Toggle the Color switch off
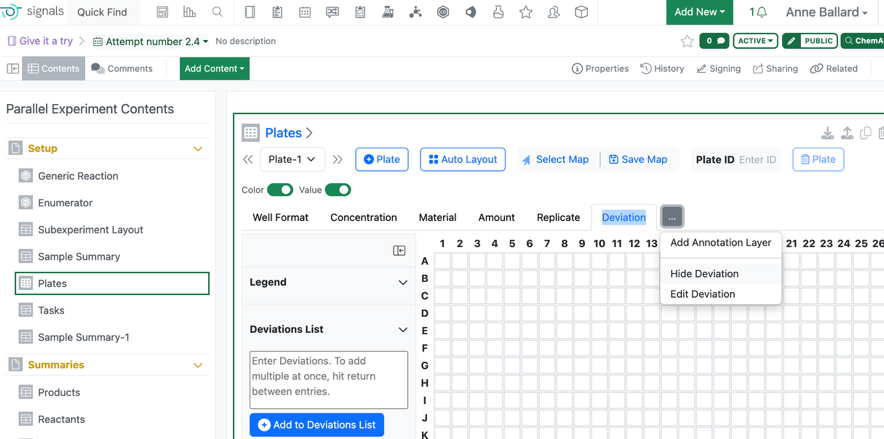The height and width of the screenshot is (439, 884). (280, 190)
